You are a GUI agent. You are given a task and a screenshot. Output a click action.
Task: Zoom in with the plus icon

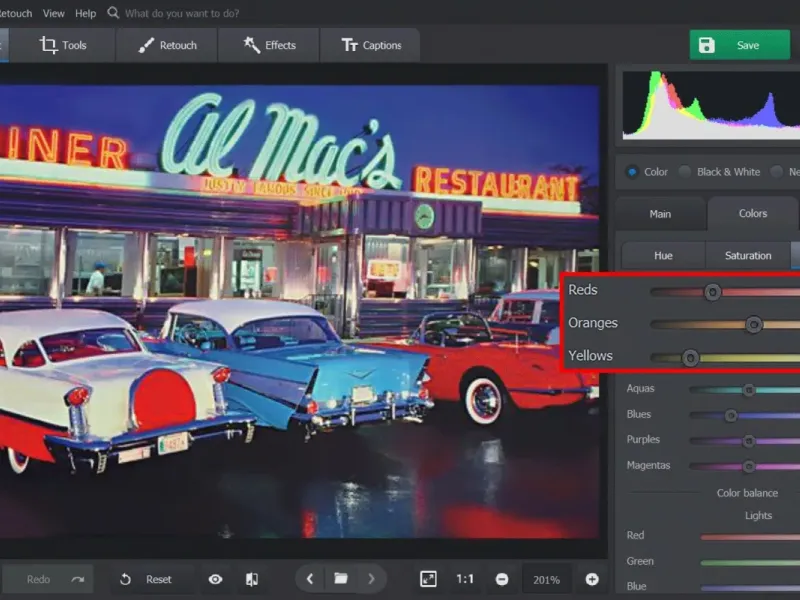(x=592, y=579)
